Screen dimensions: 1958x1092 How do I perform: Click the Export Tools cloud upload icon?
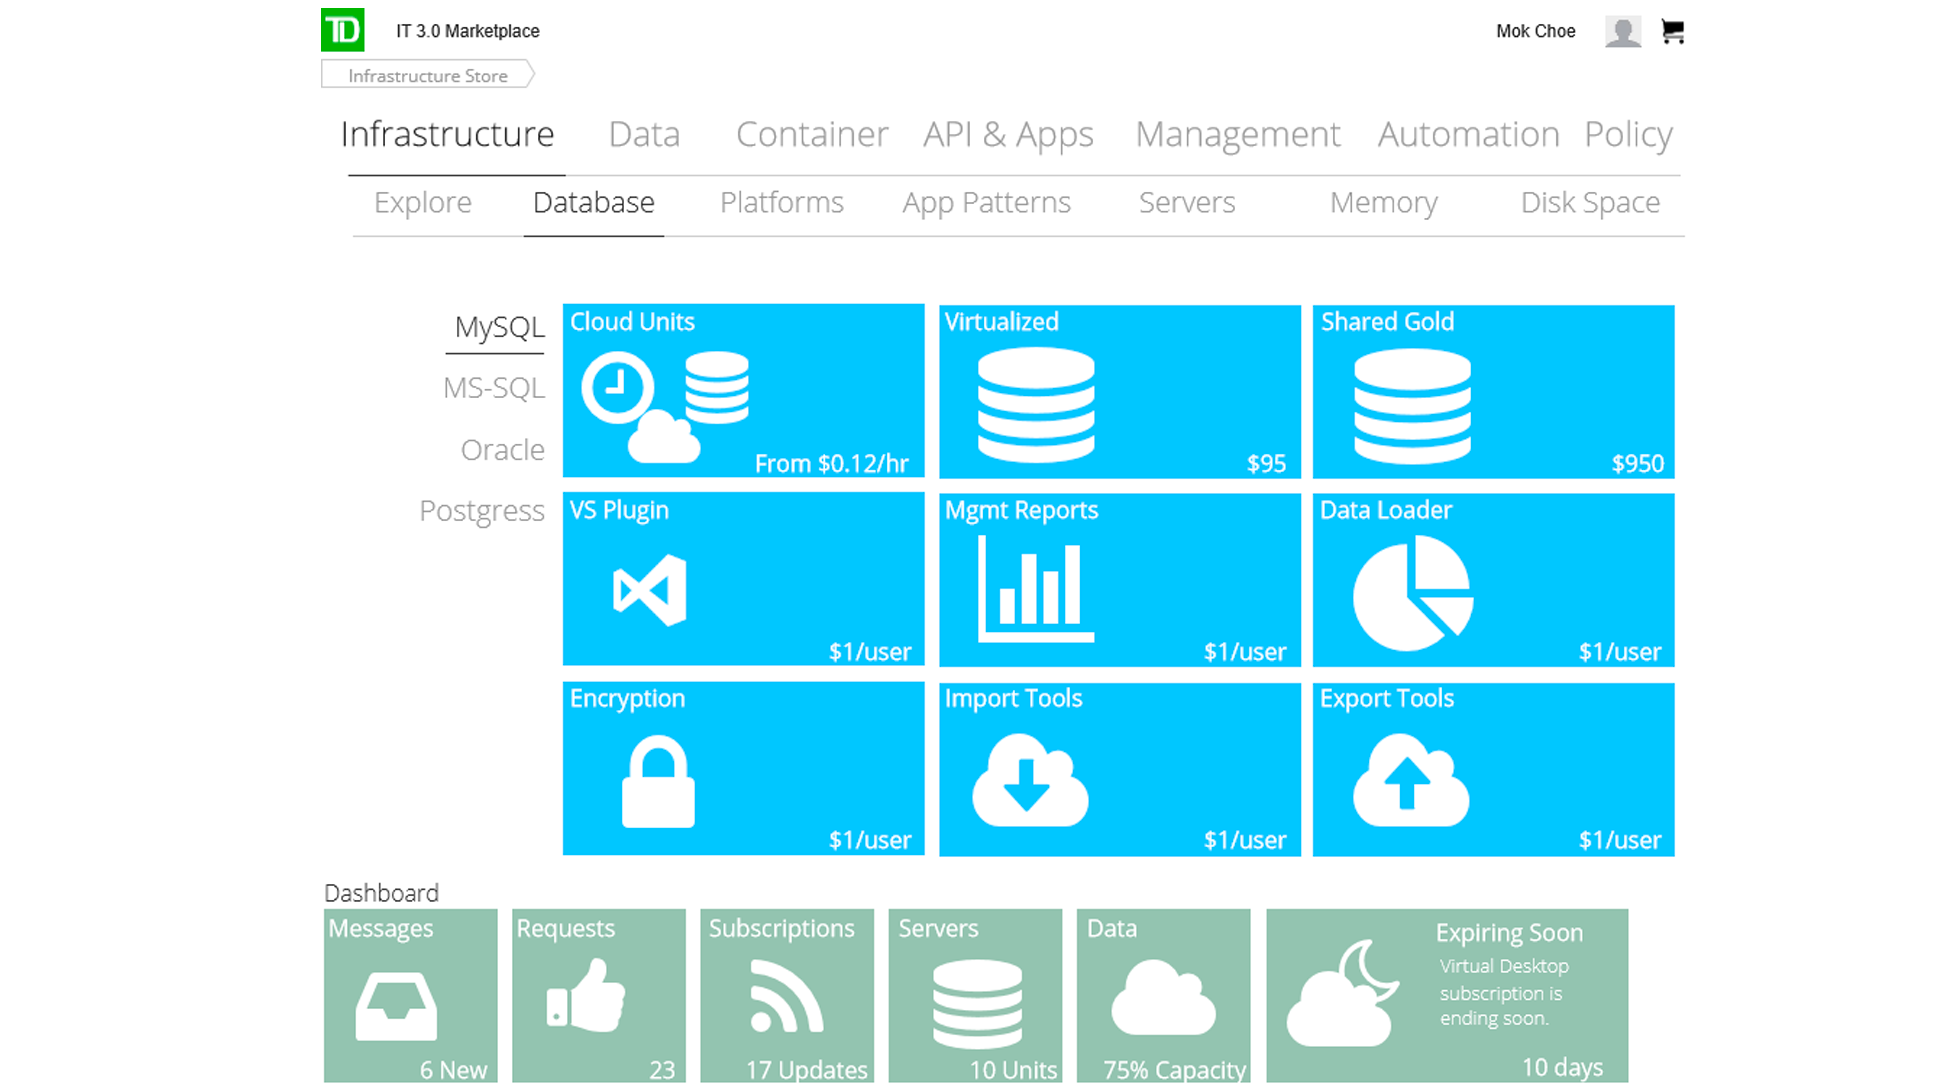(x=1410, y=781)
